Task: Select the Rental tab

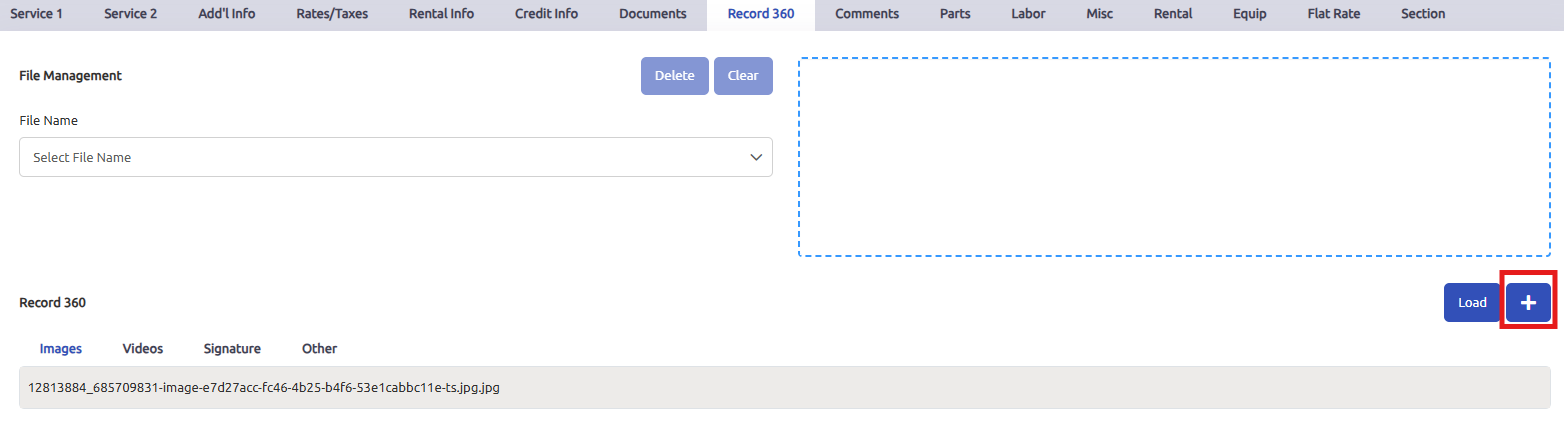Action: (x=1173, y=14)
